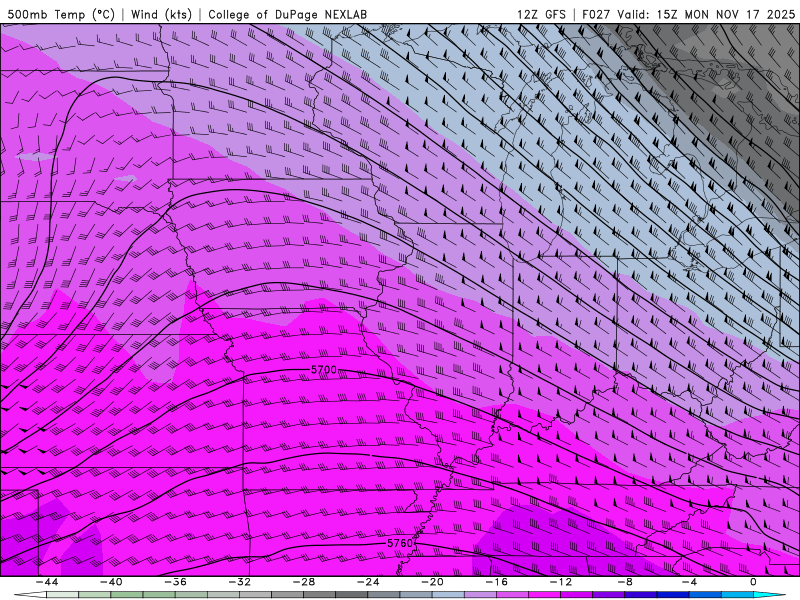The image size is (800, 600).
Task: Click the '-20' colorbar tick label
Action: (x=433, y=582)
